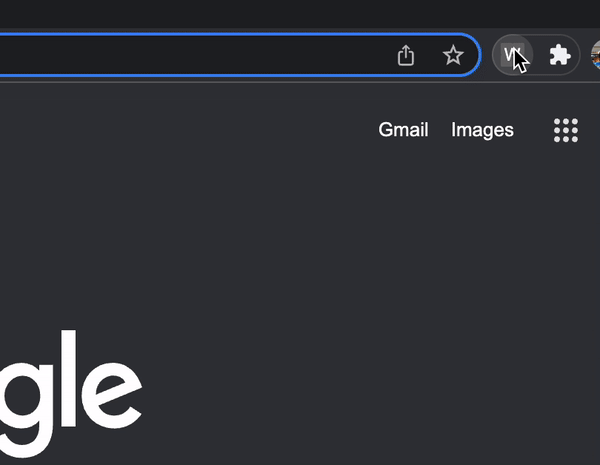Click the dark area between star and W icon
This screenshot has height=465, width=600.
click(486, 55)
